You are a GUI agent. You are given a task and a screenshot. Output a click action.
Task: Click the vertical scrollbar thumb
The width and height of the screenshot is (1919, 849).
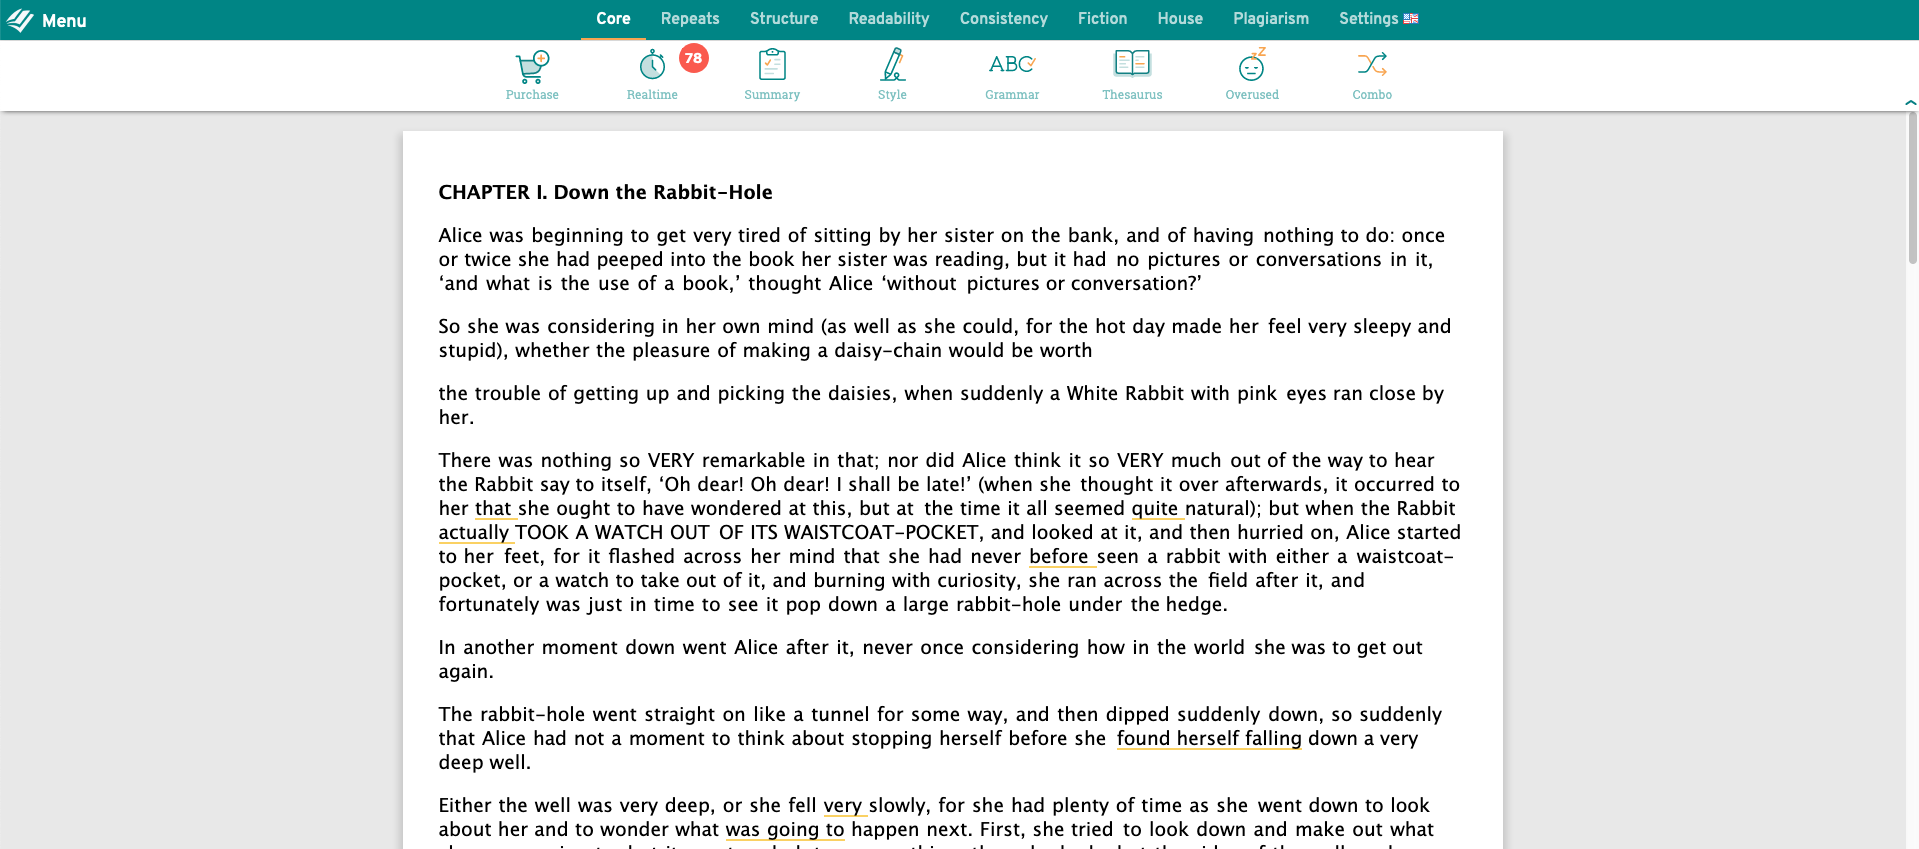point(1912,188)
